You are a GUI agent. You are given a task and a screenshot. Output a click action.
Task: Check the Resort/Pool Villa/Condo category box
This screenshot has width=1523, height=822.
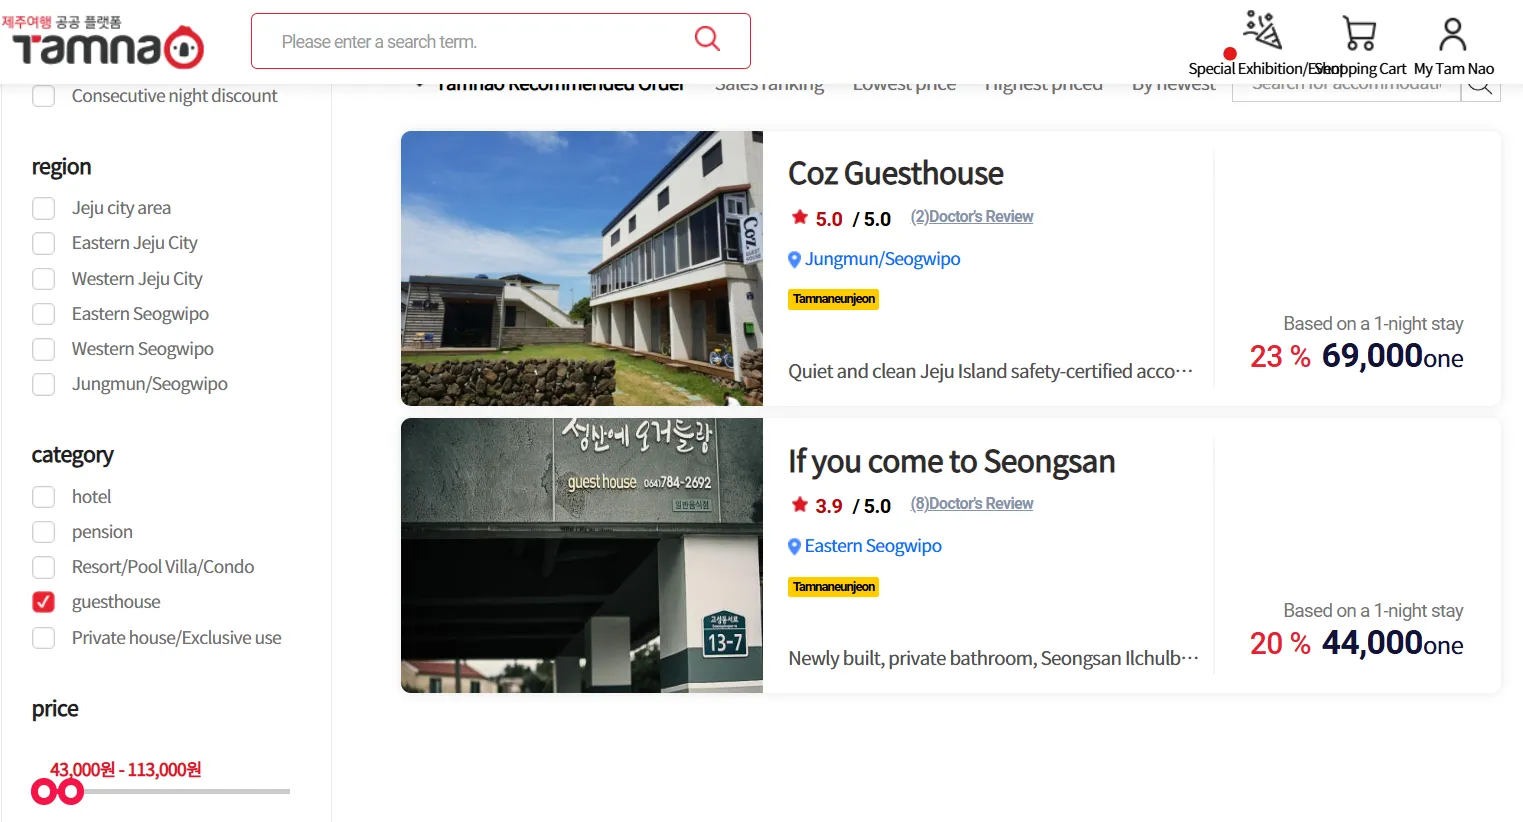coord(44,567)
